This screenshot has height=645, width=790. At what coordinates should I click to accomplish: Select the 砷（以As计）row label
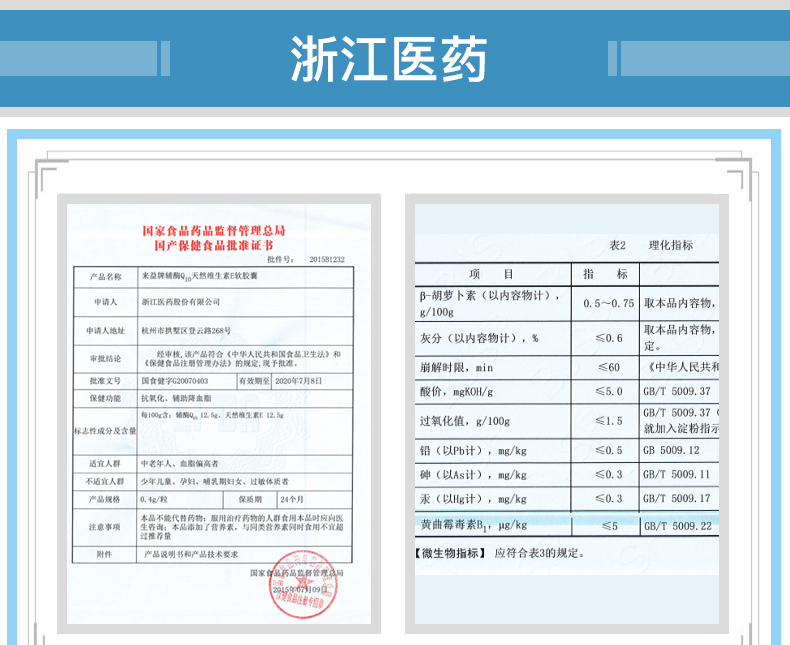click(473, 475)
